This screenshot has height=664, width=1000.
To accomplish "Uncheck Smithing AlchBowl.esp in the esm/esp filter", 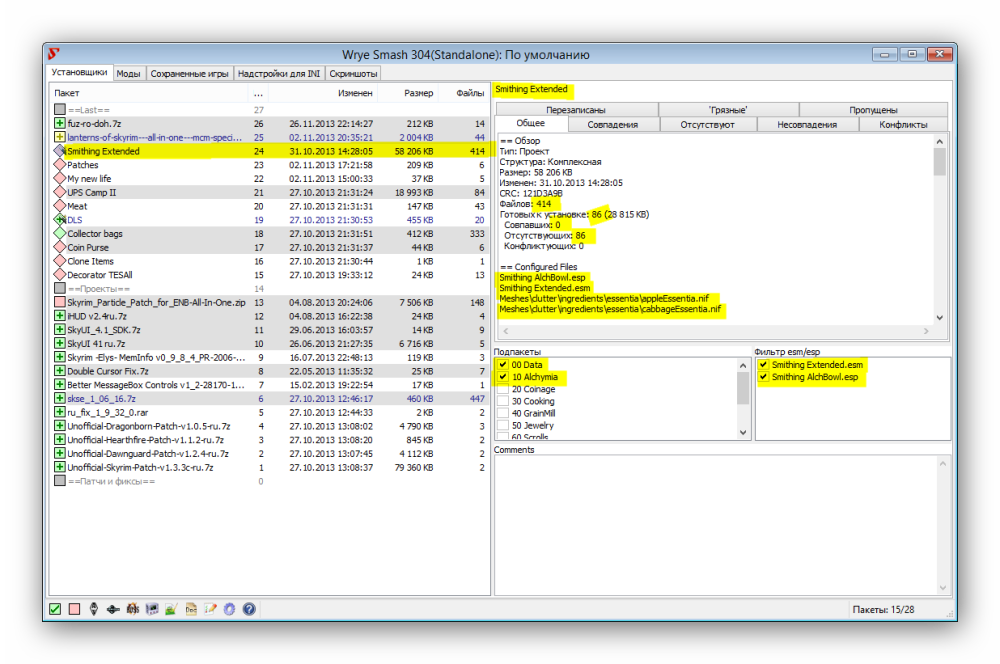I will 763,377.
